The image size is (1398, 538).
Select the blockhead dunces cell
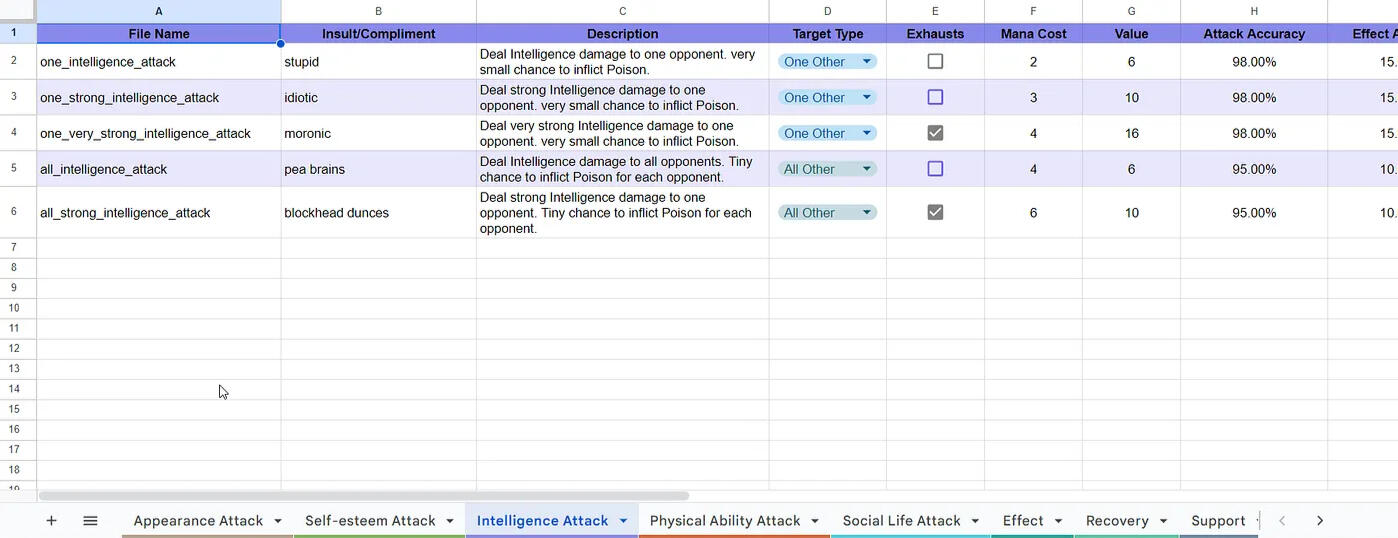click(x=378, y=212)
